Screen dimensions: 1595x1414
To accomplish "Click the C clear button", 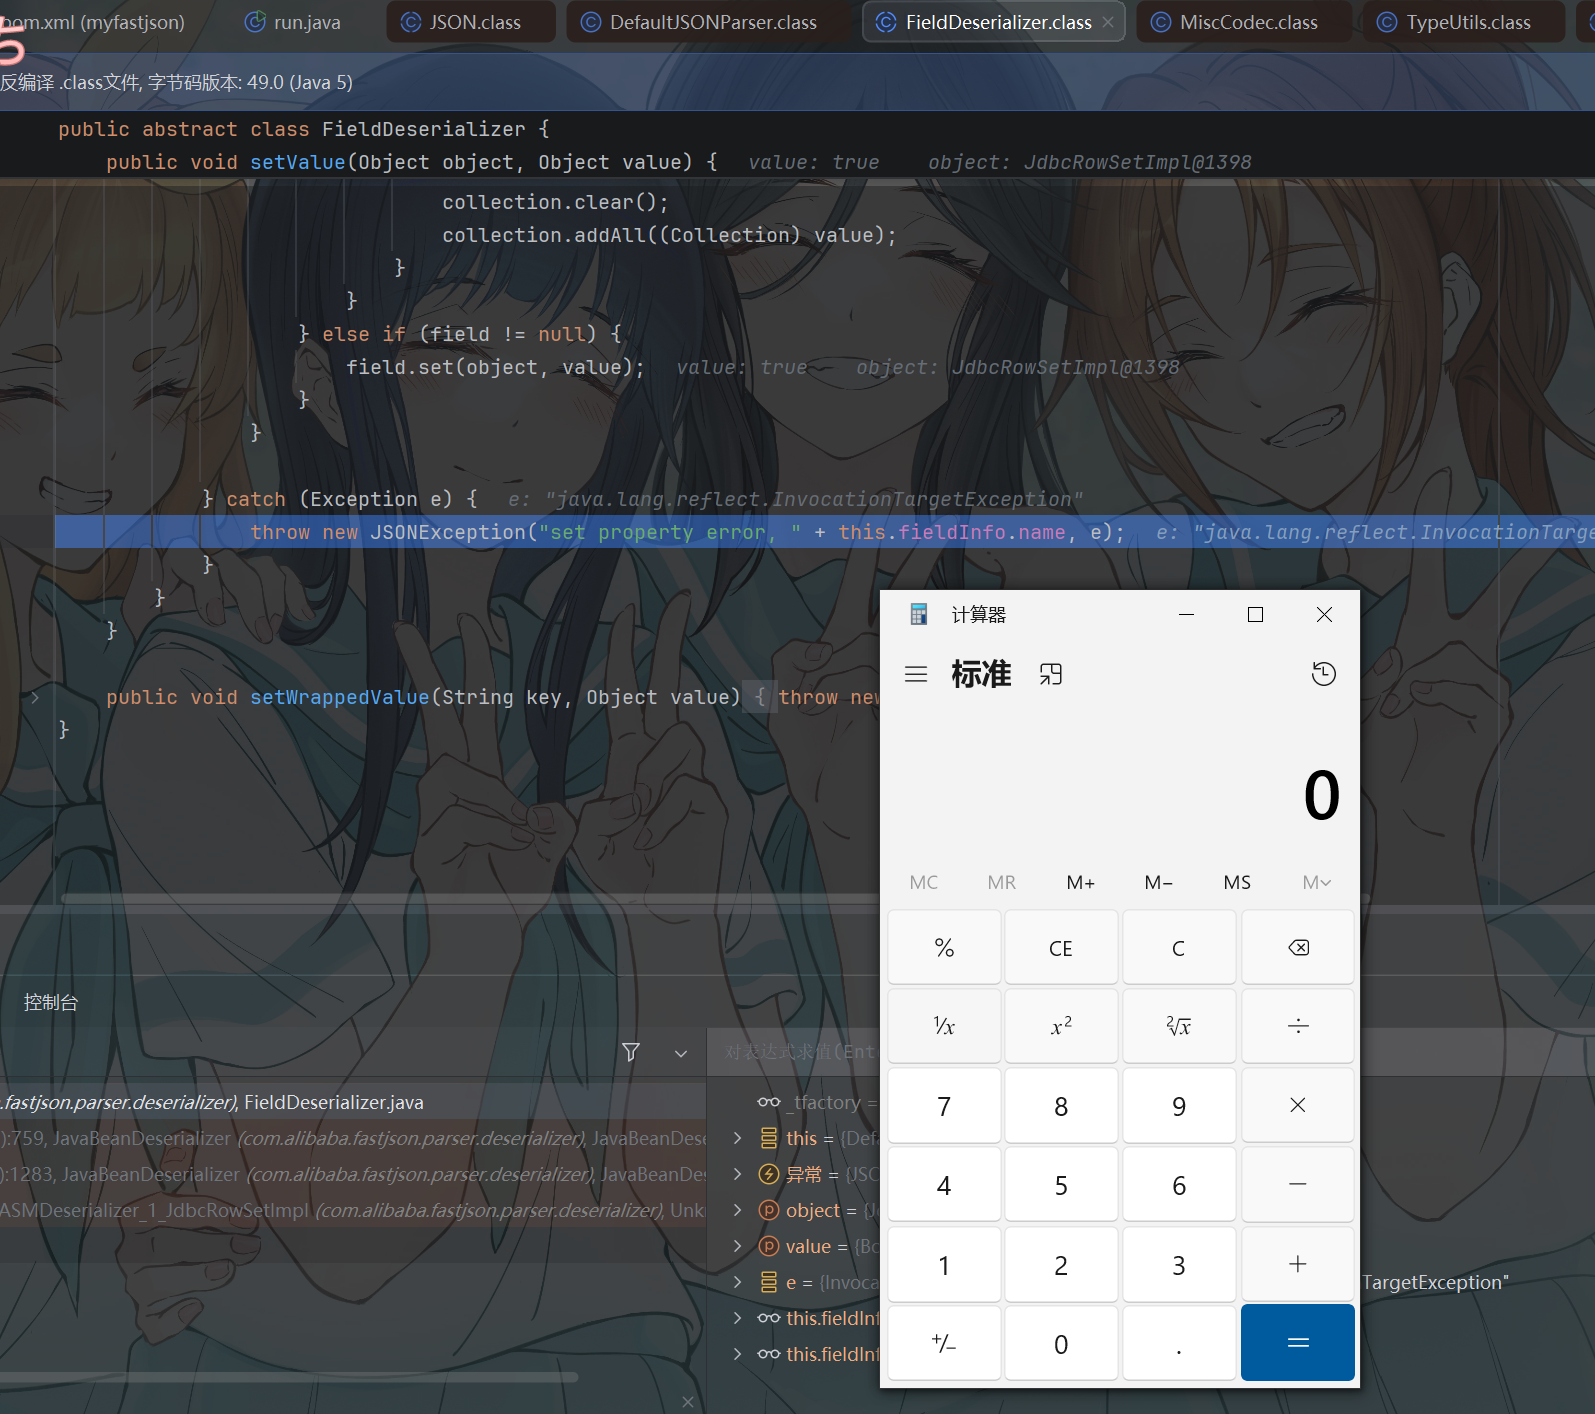I will pyautogui.click(x=1179, y=947).
